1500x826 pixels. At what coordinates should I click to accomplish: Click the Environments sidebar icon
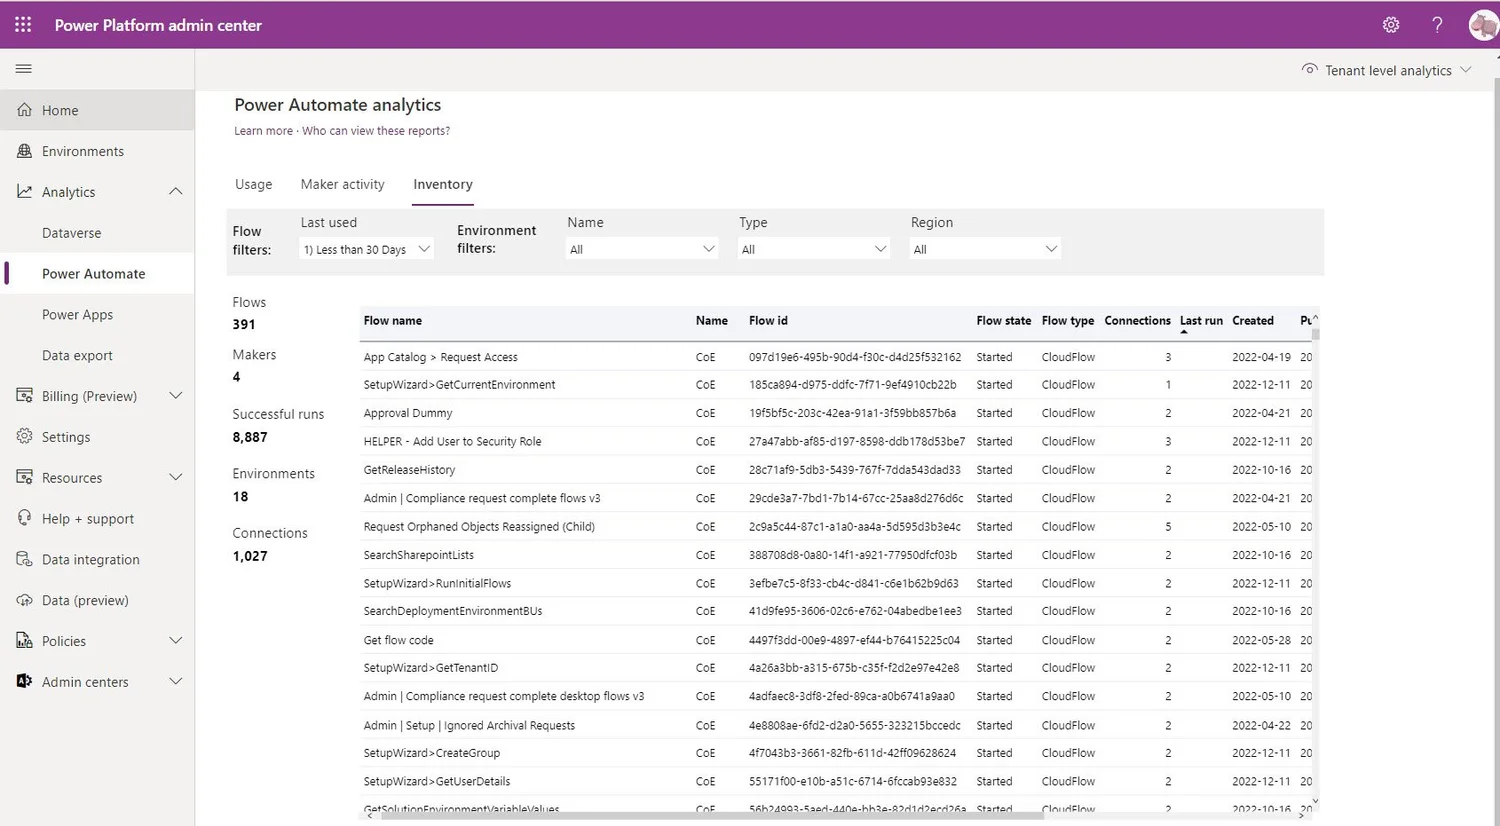click(x=24, y=151)
